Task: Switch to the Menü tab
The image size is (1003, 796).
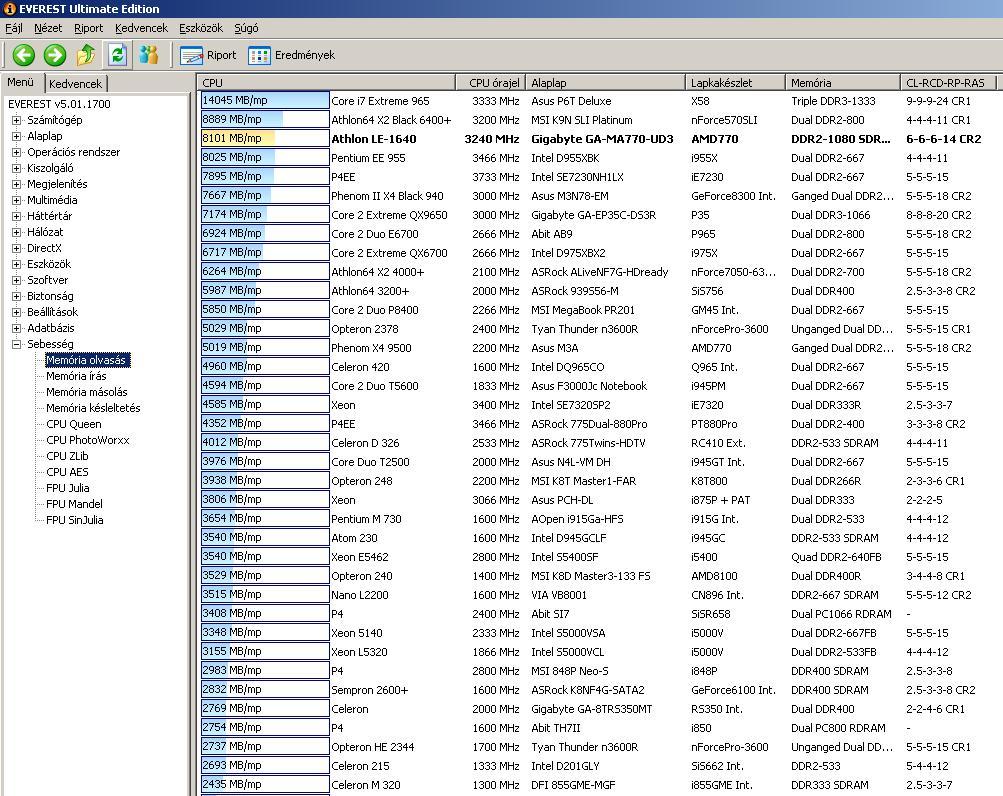Action: pyautogui.click(x=20, y=83)
